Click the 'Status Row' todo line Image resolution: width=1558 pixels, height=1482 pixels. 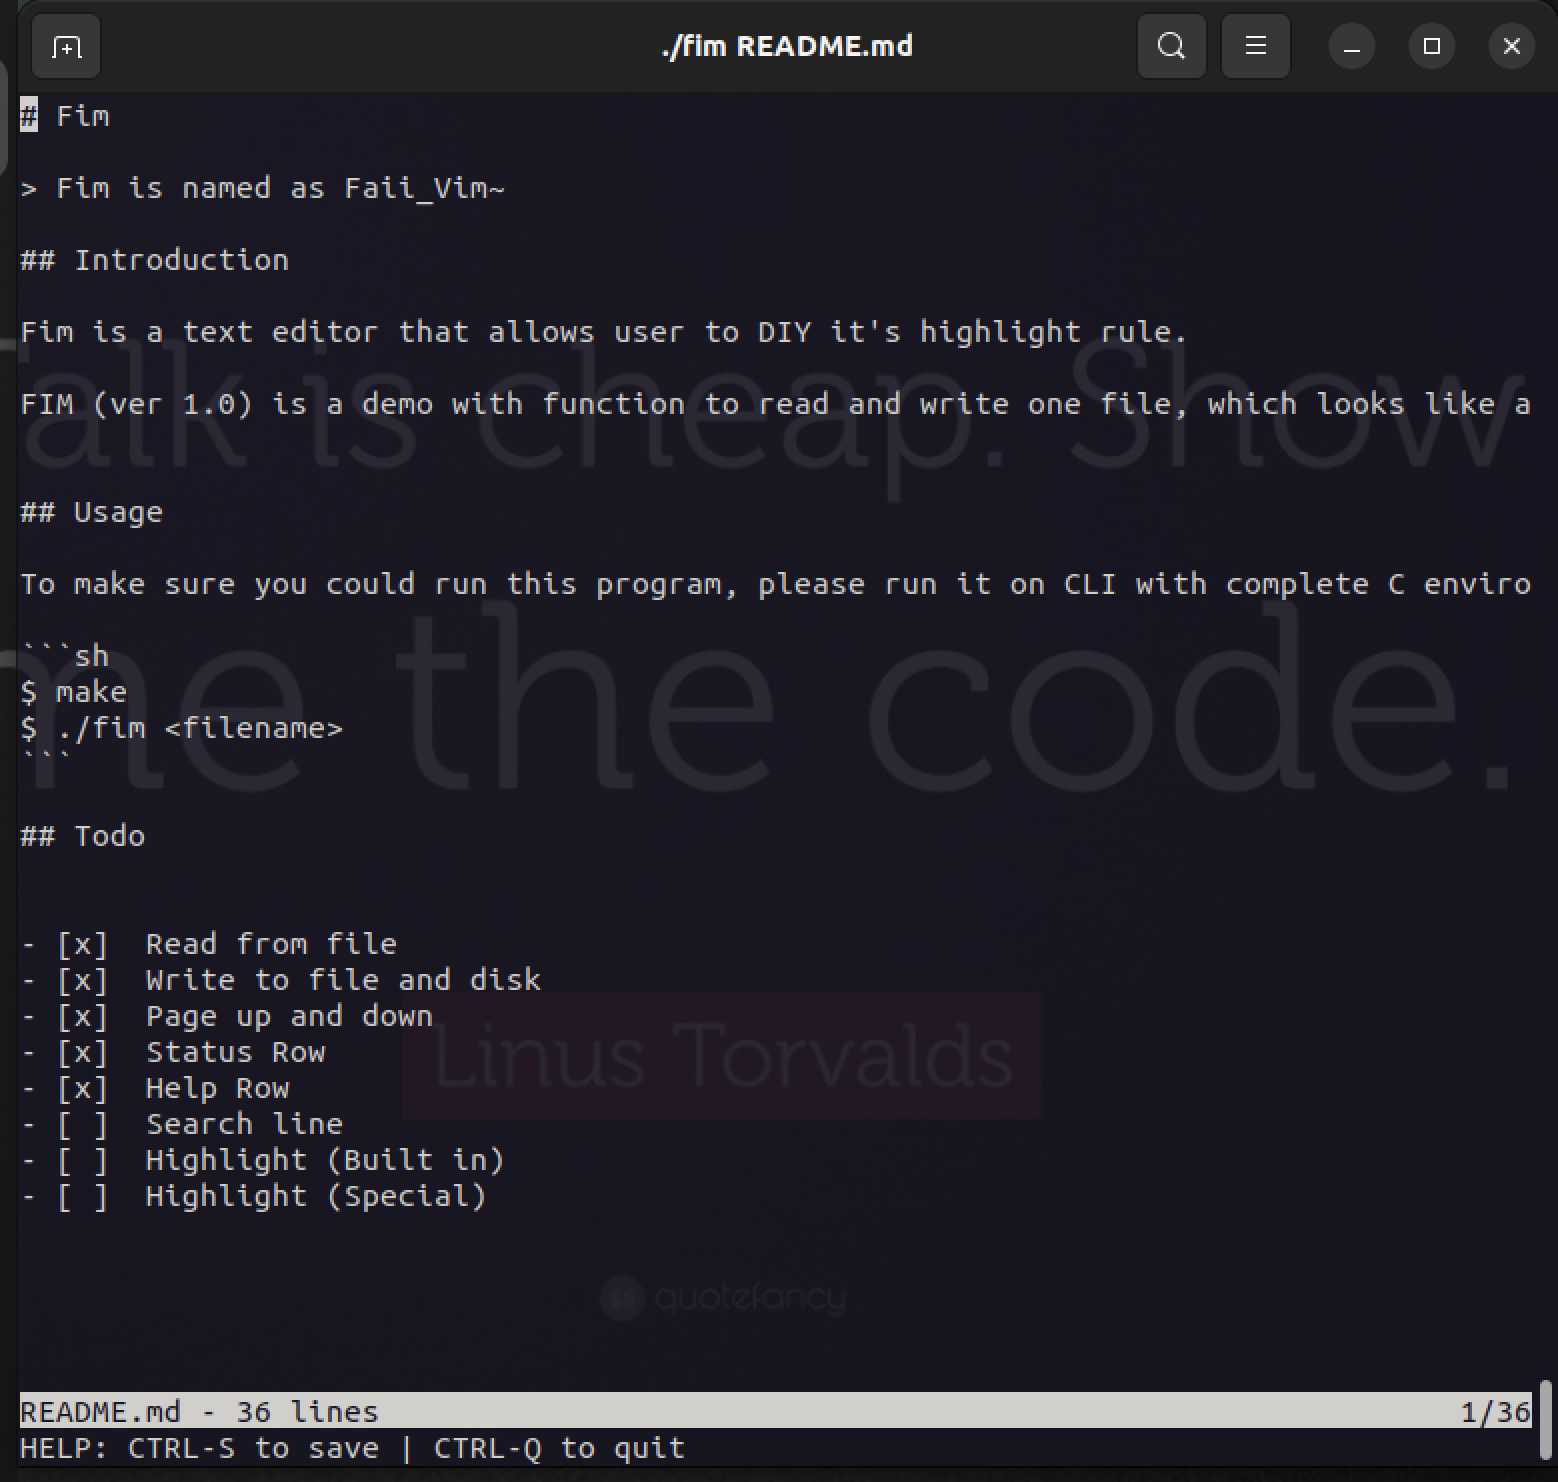click(x=173, y=1052)
